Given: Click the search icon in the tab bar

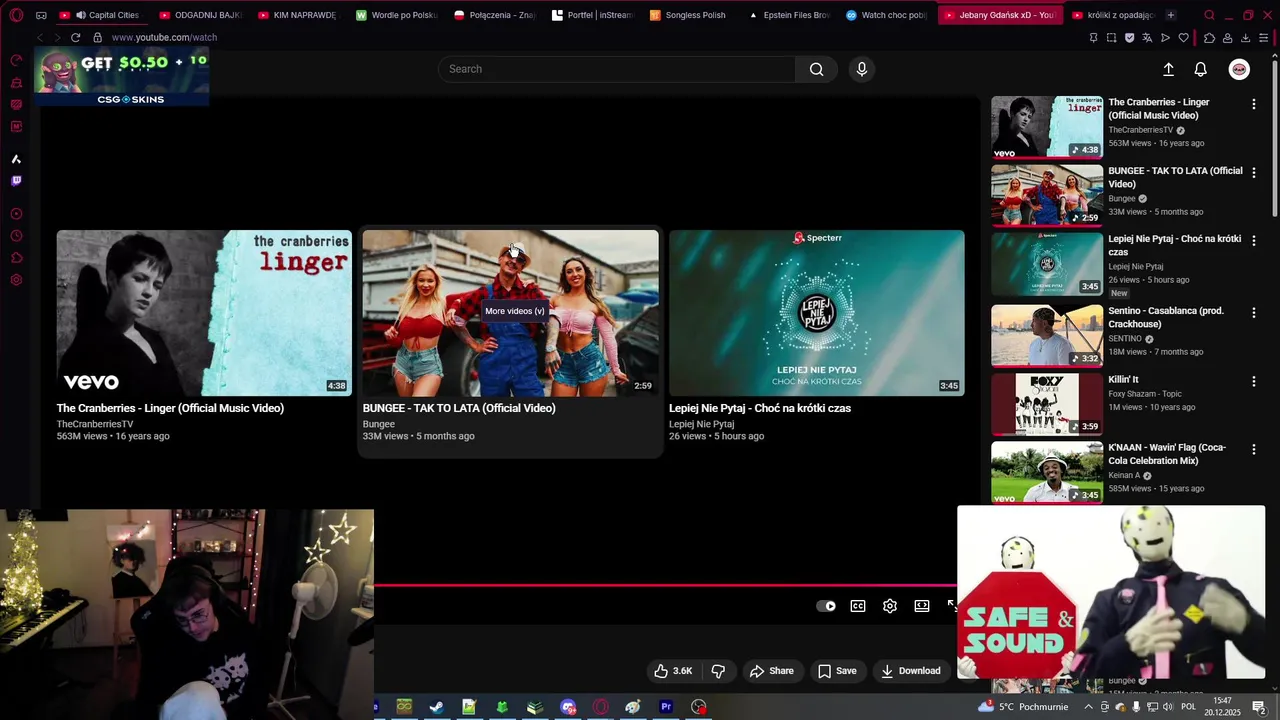Looking at the screenshot, I should (1209, 15).
